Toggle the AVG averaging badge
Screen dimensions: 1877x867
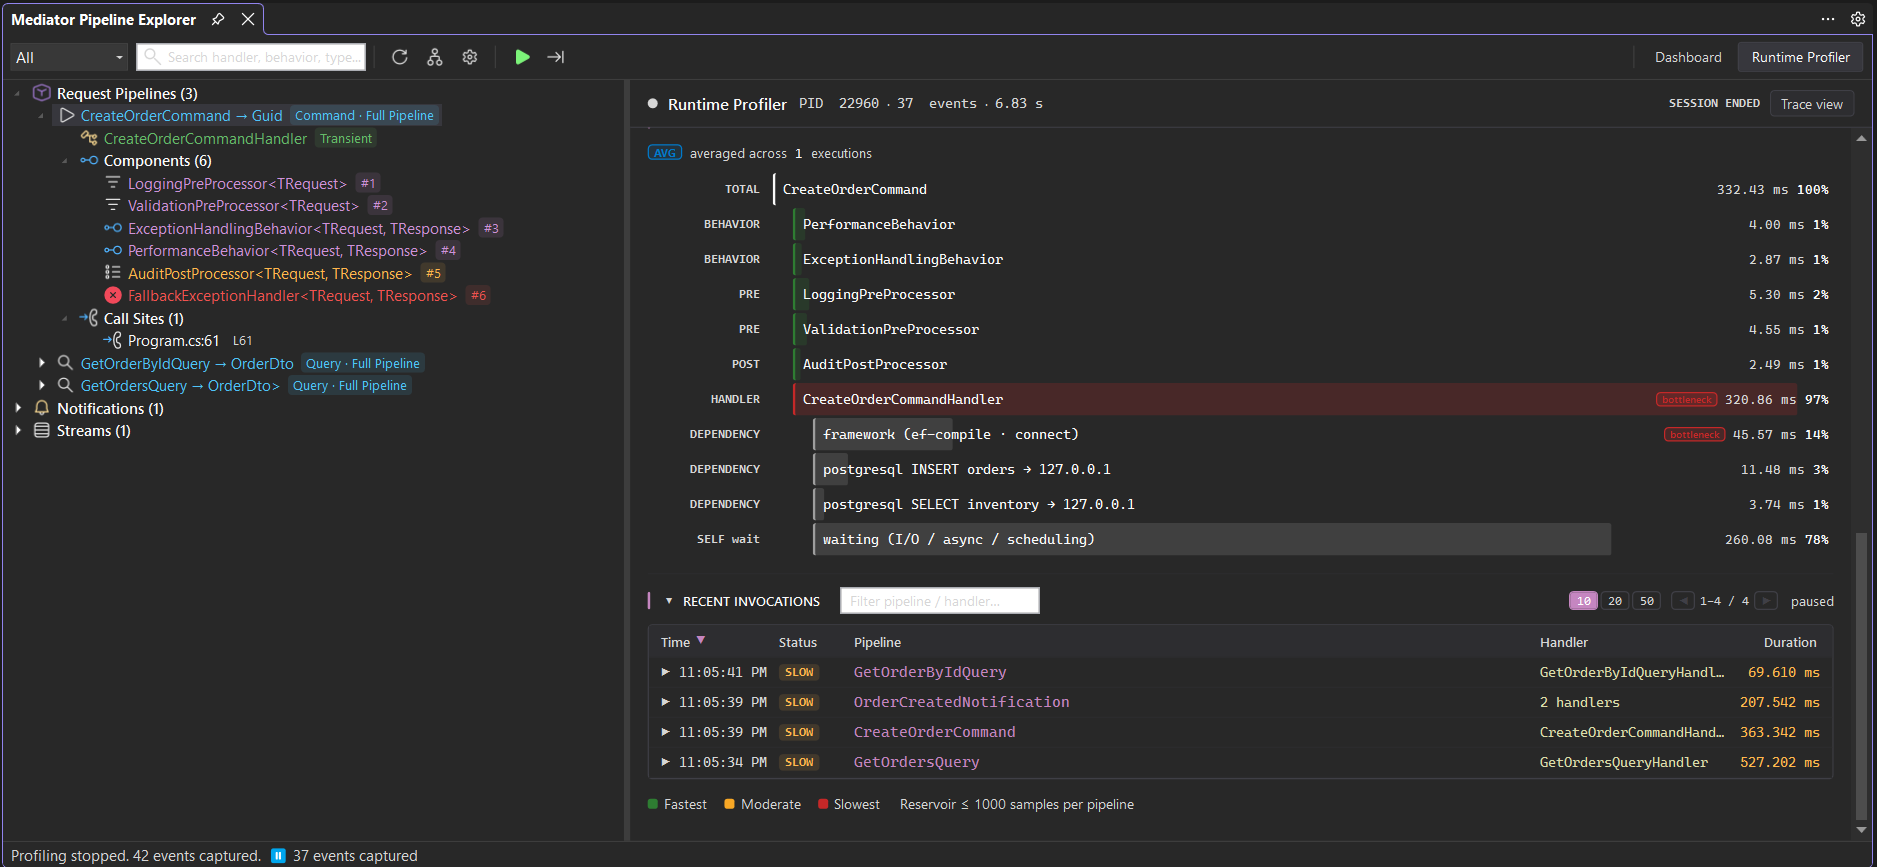(x=665, y=153)
